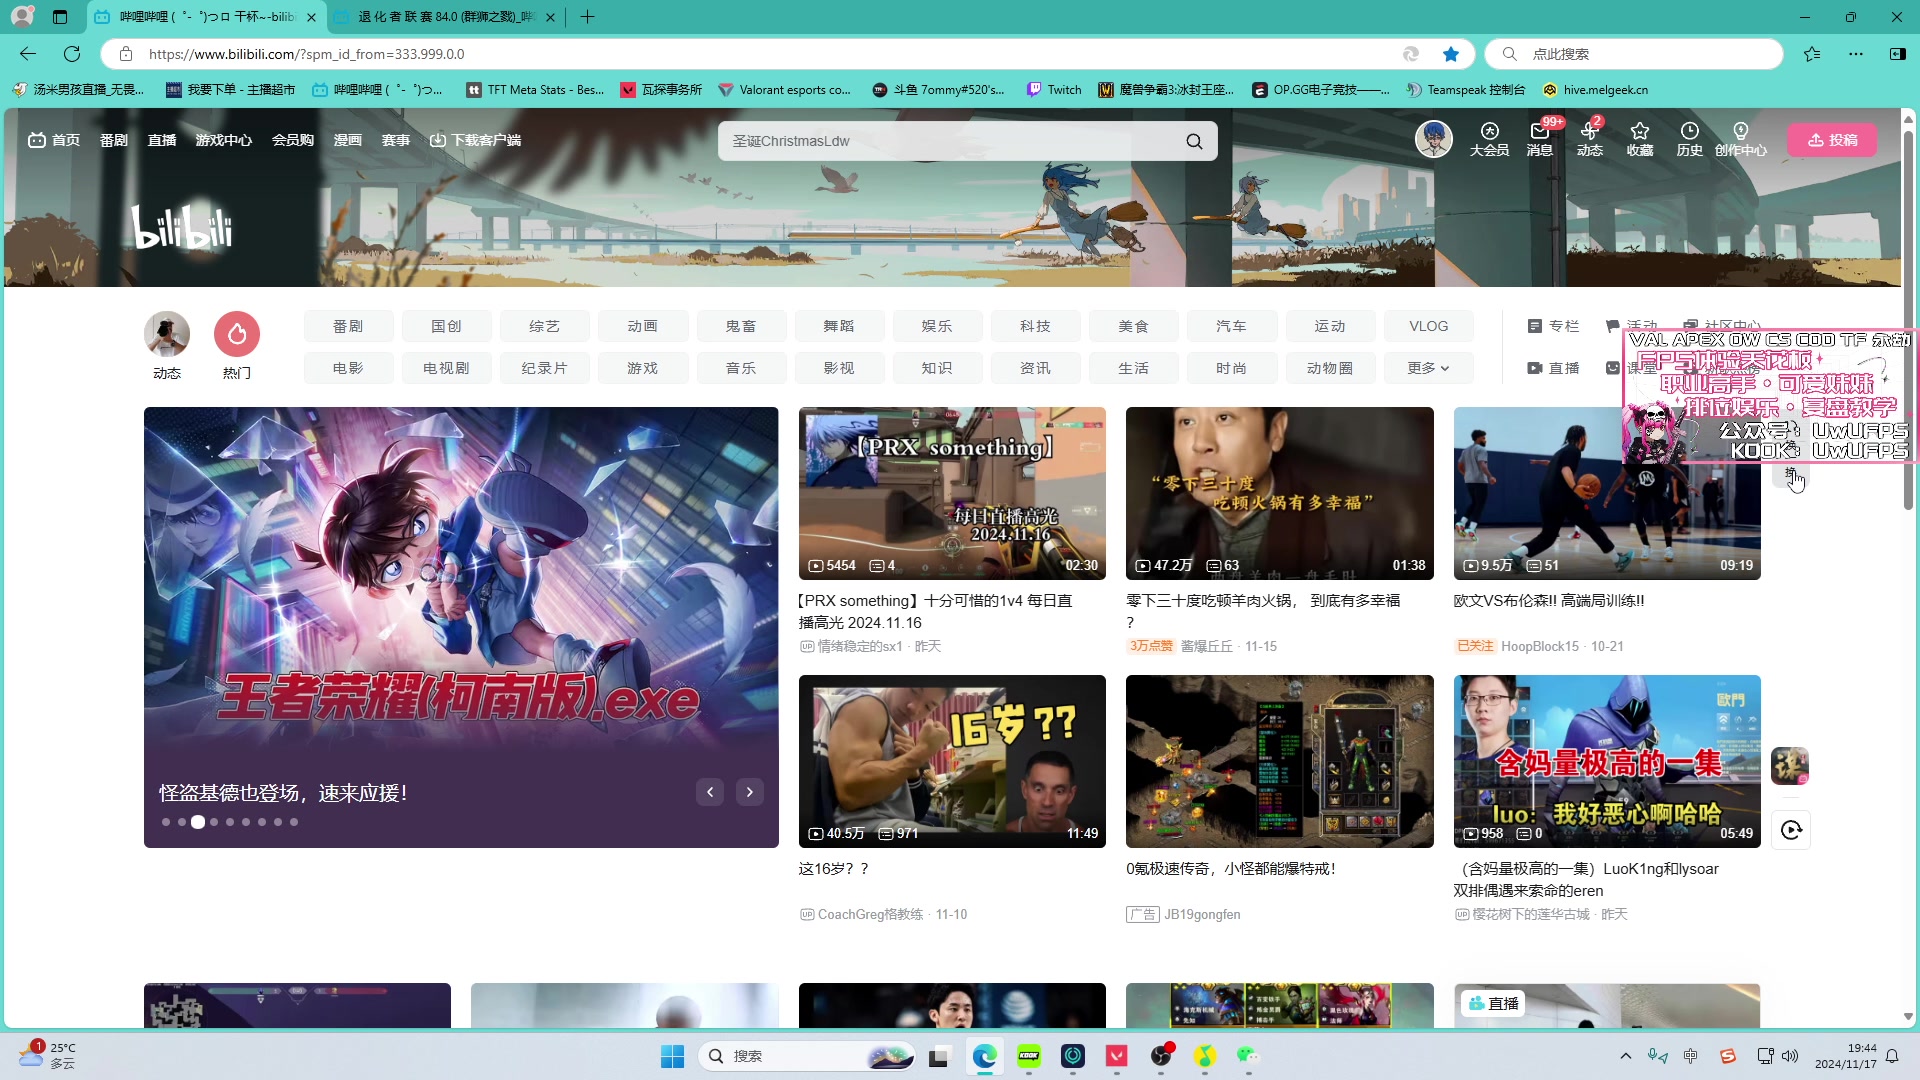Open the 热门 flame icon
The image size is (1920, 1080).
pos(237,334)
